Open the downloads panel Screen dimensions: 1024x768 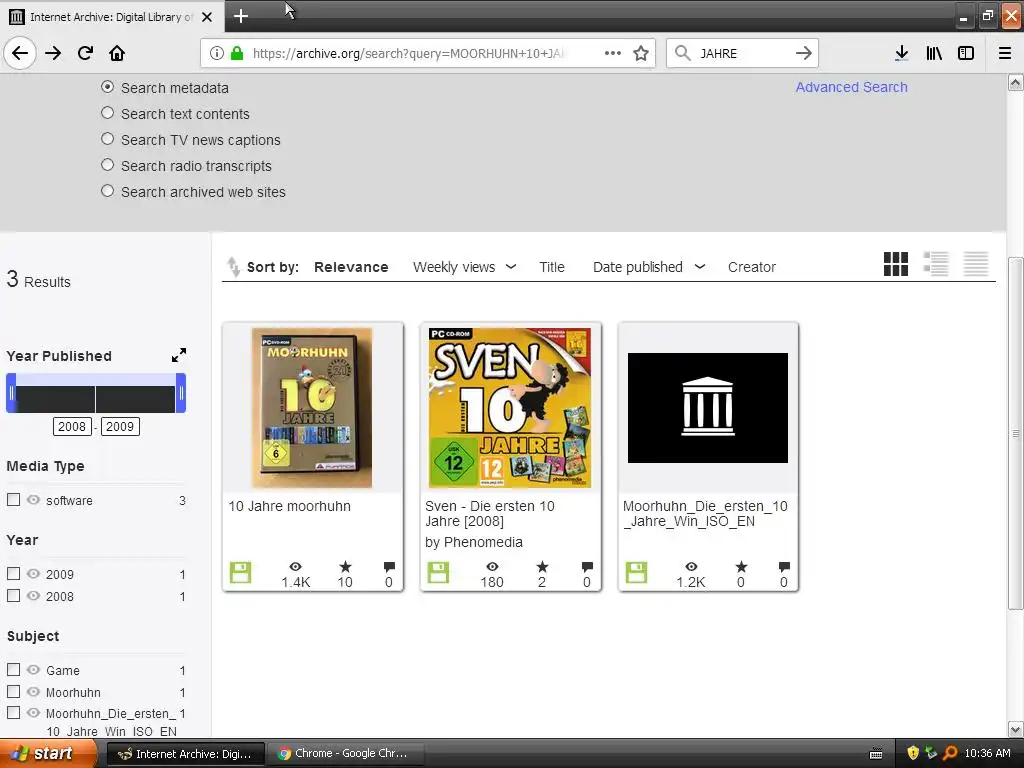[901, 53]
